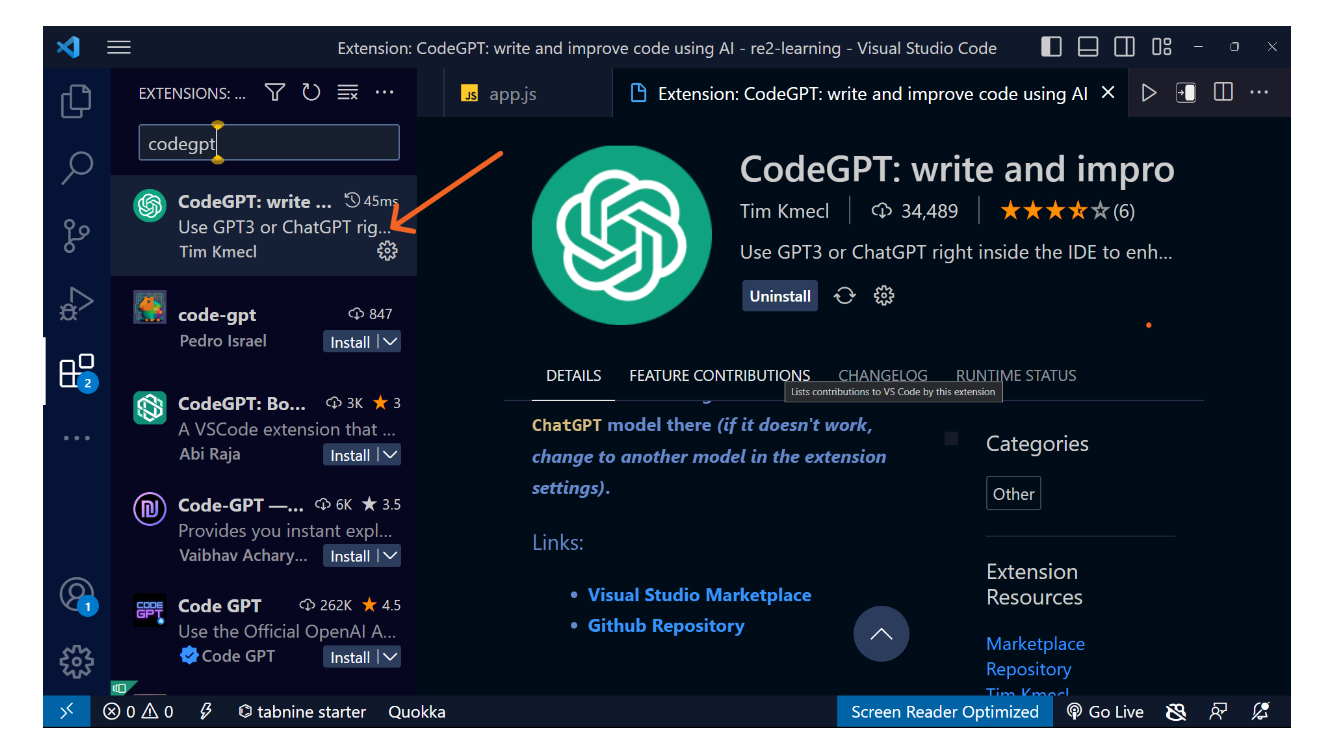This screenshot has width=1317, height=742.
Task: Toggle the bottom panel
Action: click(1088, 47)
